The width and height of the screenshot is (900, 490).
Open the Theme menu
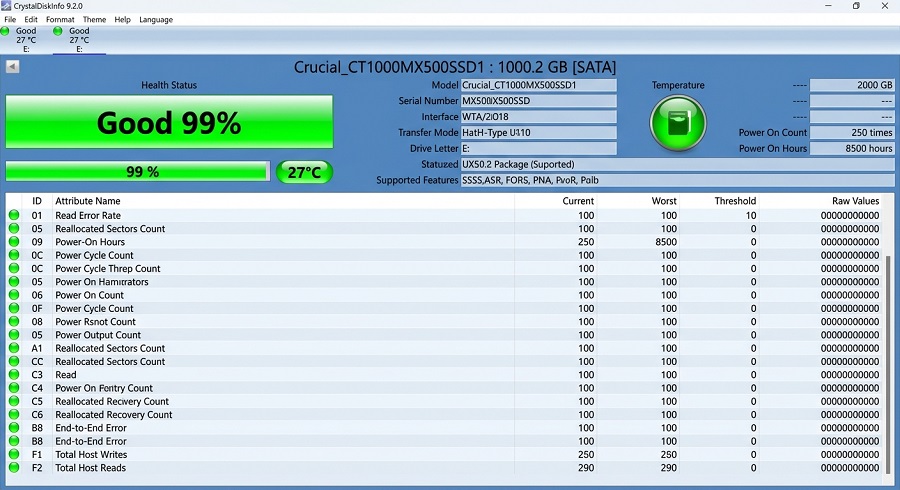click(94, 20)
